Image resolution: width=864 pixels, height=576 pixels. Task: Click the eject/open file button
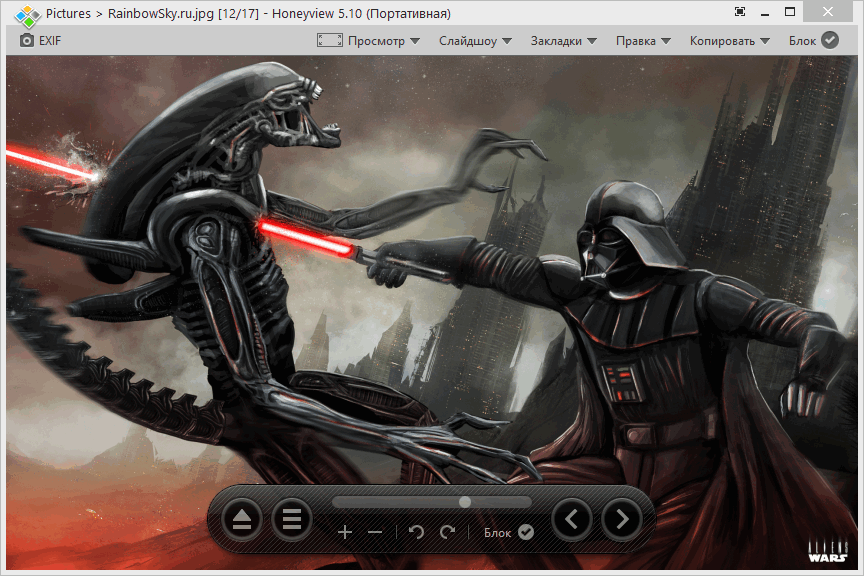click(242, 519)
